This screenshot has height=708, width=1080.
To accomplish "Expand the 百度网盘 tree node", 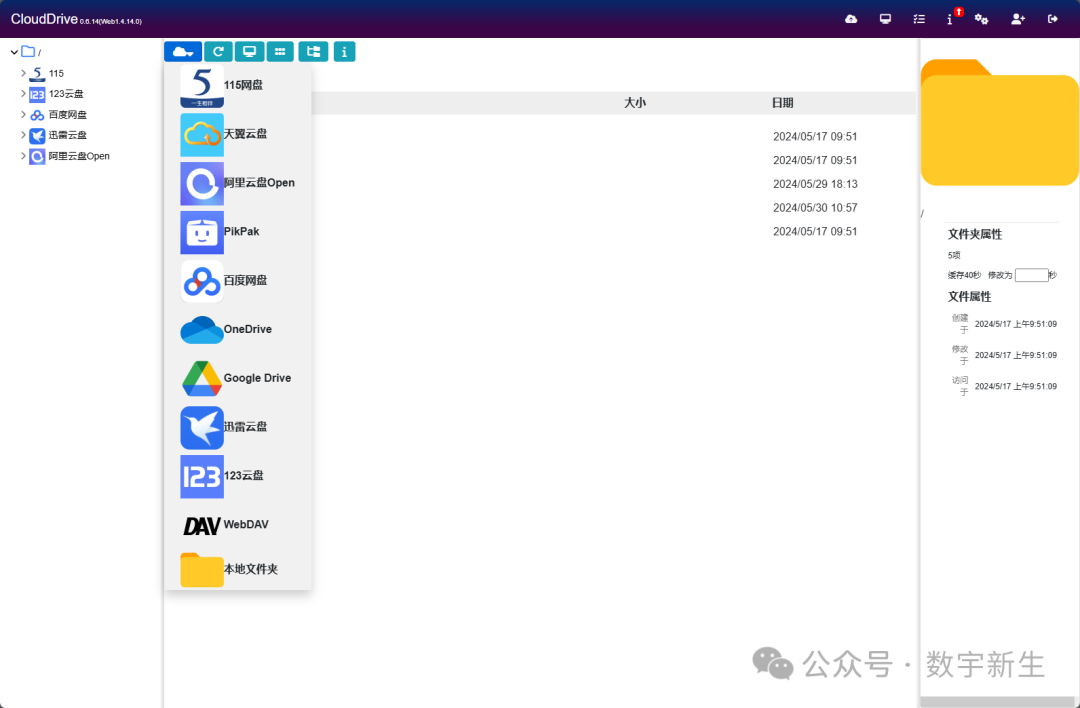I will 23,114.
